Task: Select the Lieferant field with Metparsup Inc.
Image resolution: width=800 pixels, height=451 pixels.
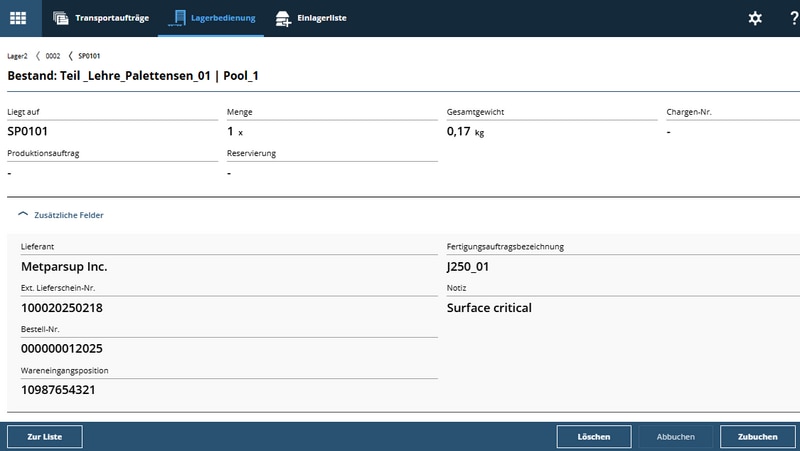Action: (x=64, y=267)
